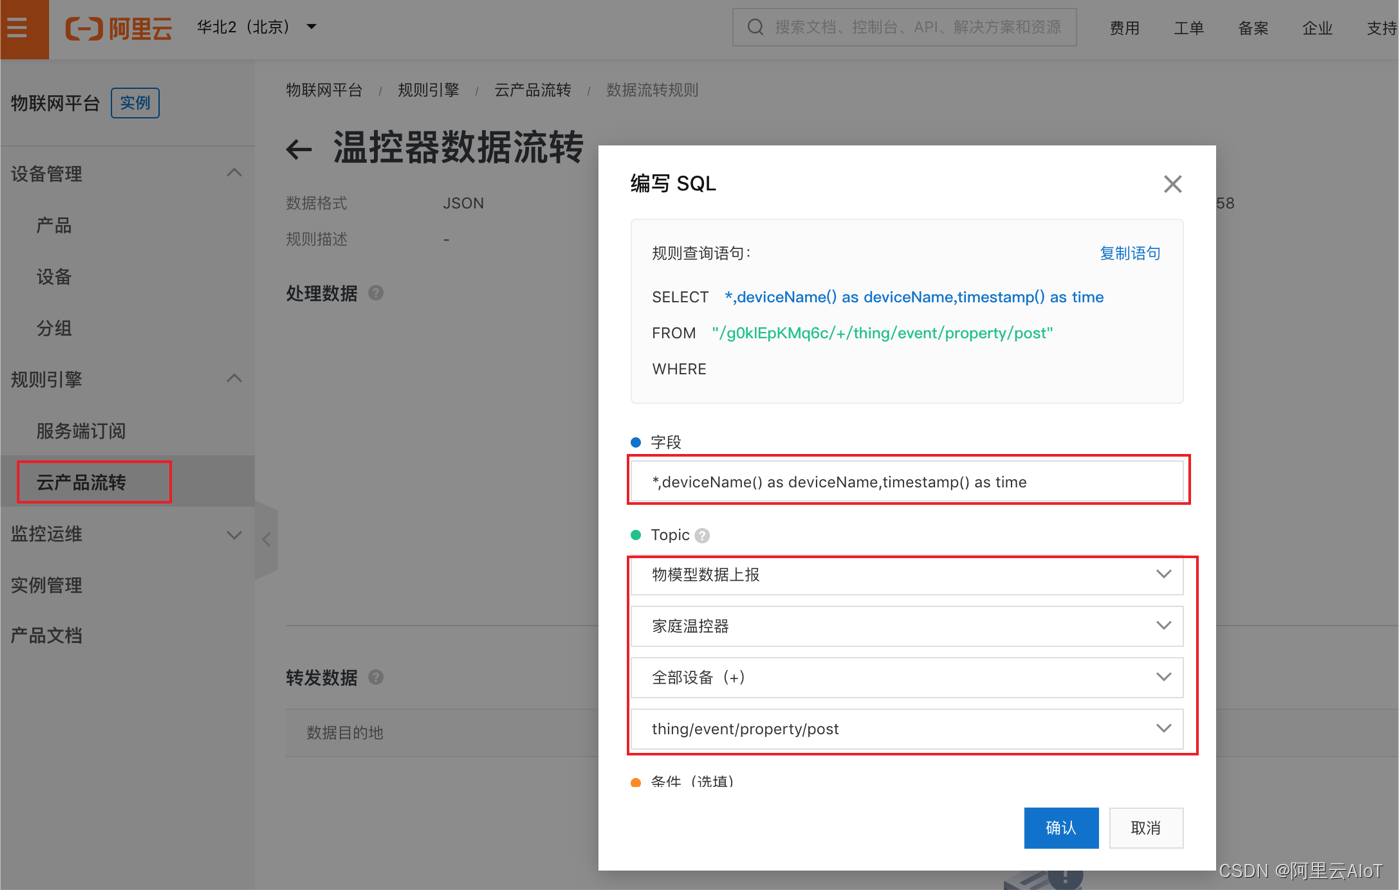
Task: Click the Aliyun logo
Action: (x=119, y=28)
